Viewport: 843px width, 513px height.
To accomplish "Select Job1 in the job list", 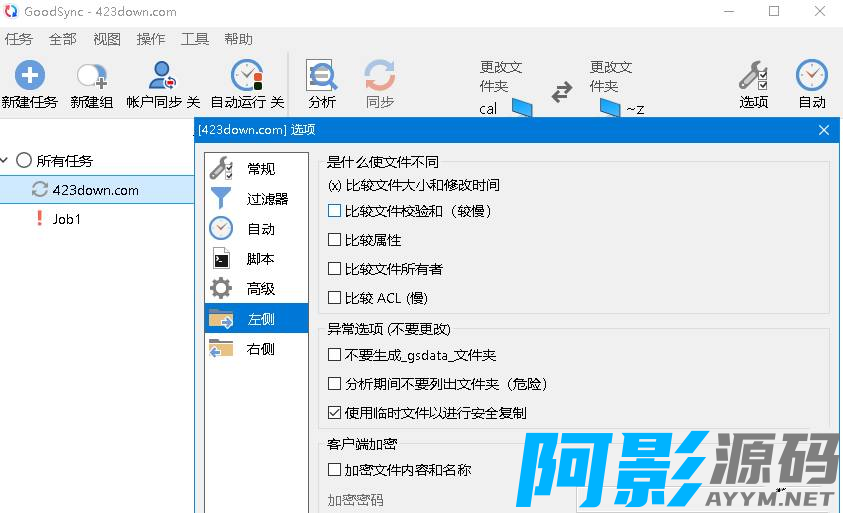I will (67, 219).
